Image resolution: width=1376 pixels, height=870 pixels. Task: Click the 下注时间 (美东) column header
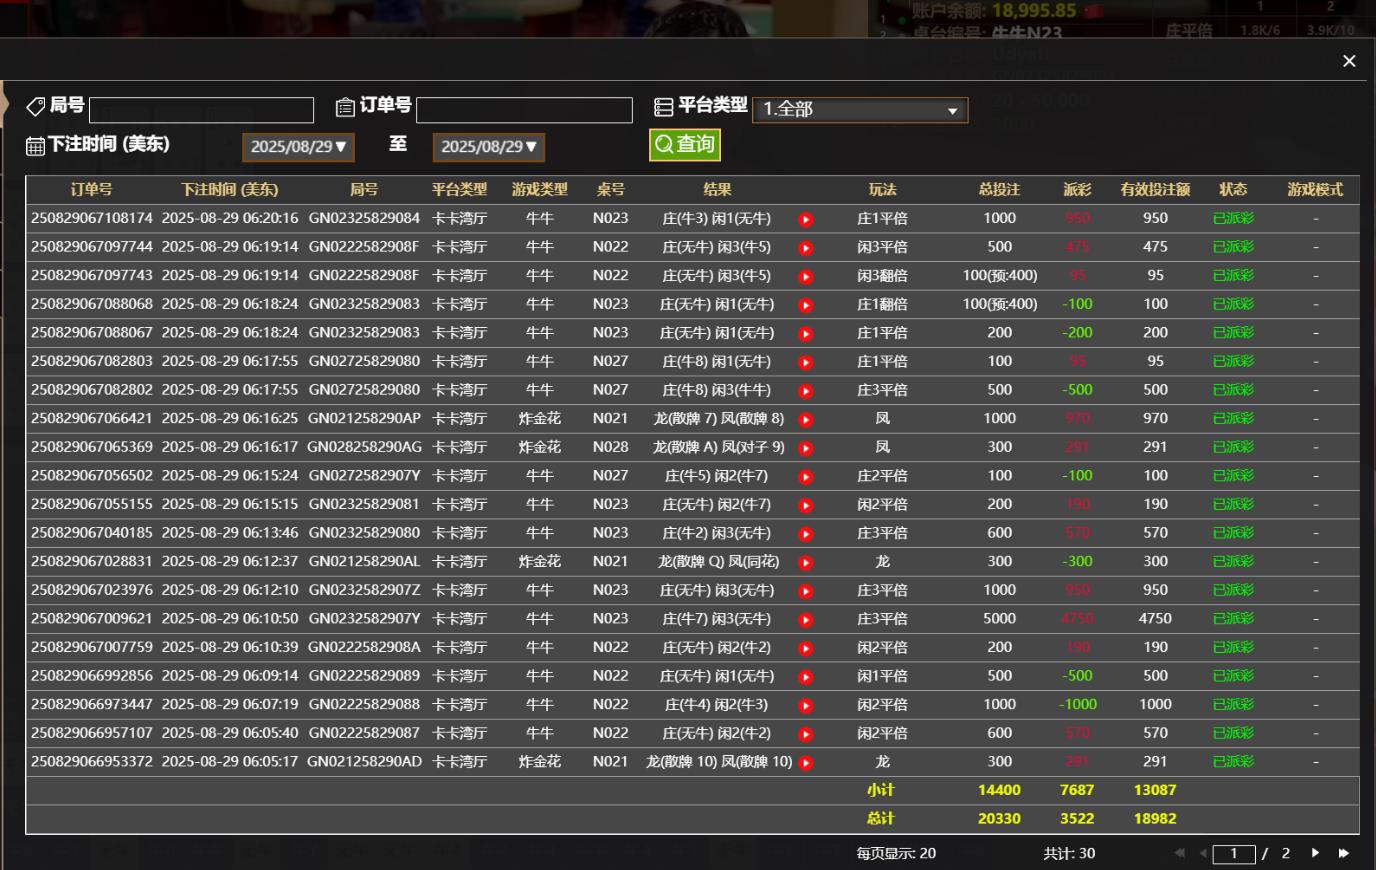coord(229,189)
